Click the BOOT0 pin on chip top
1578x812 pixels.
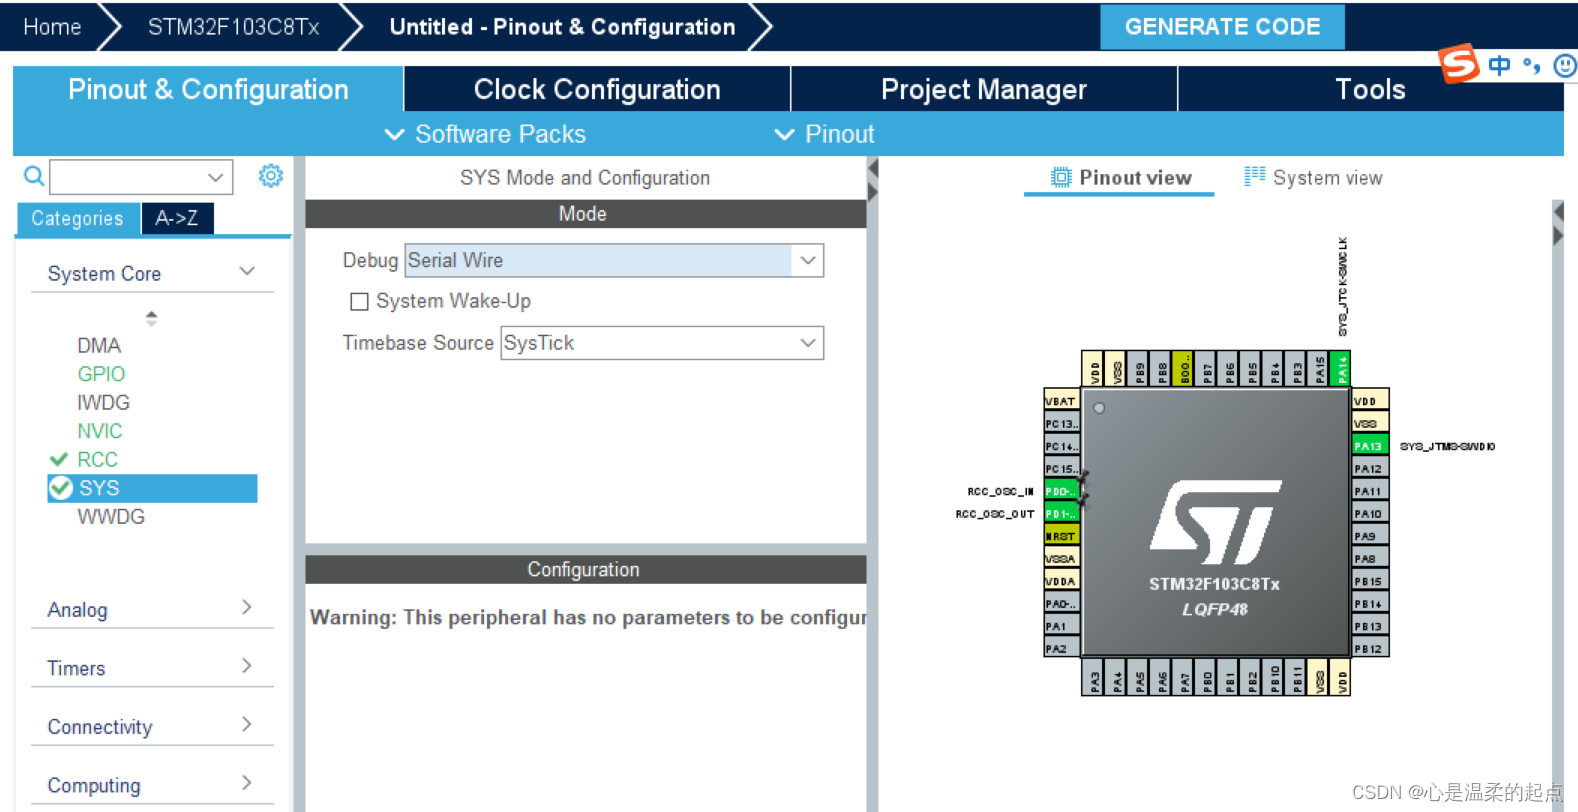[1183, 369]
